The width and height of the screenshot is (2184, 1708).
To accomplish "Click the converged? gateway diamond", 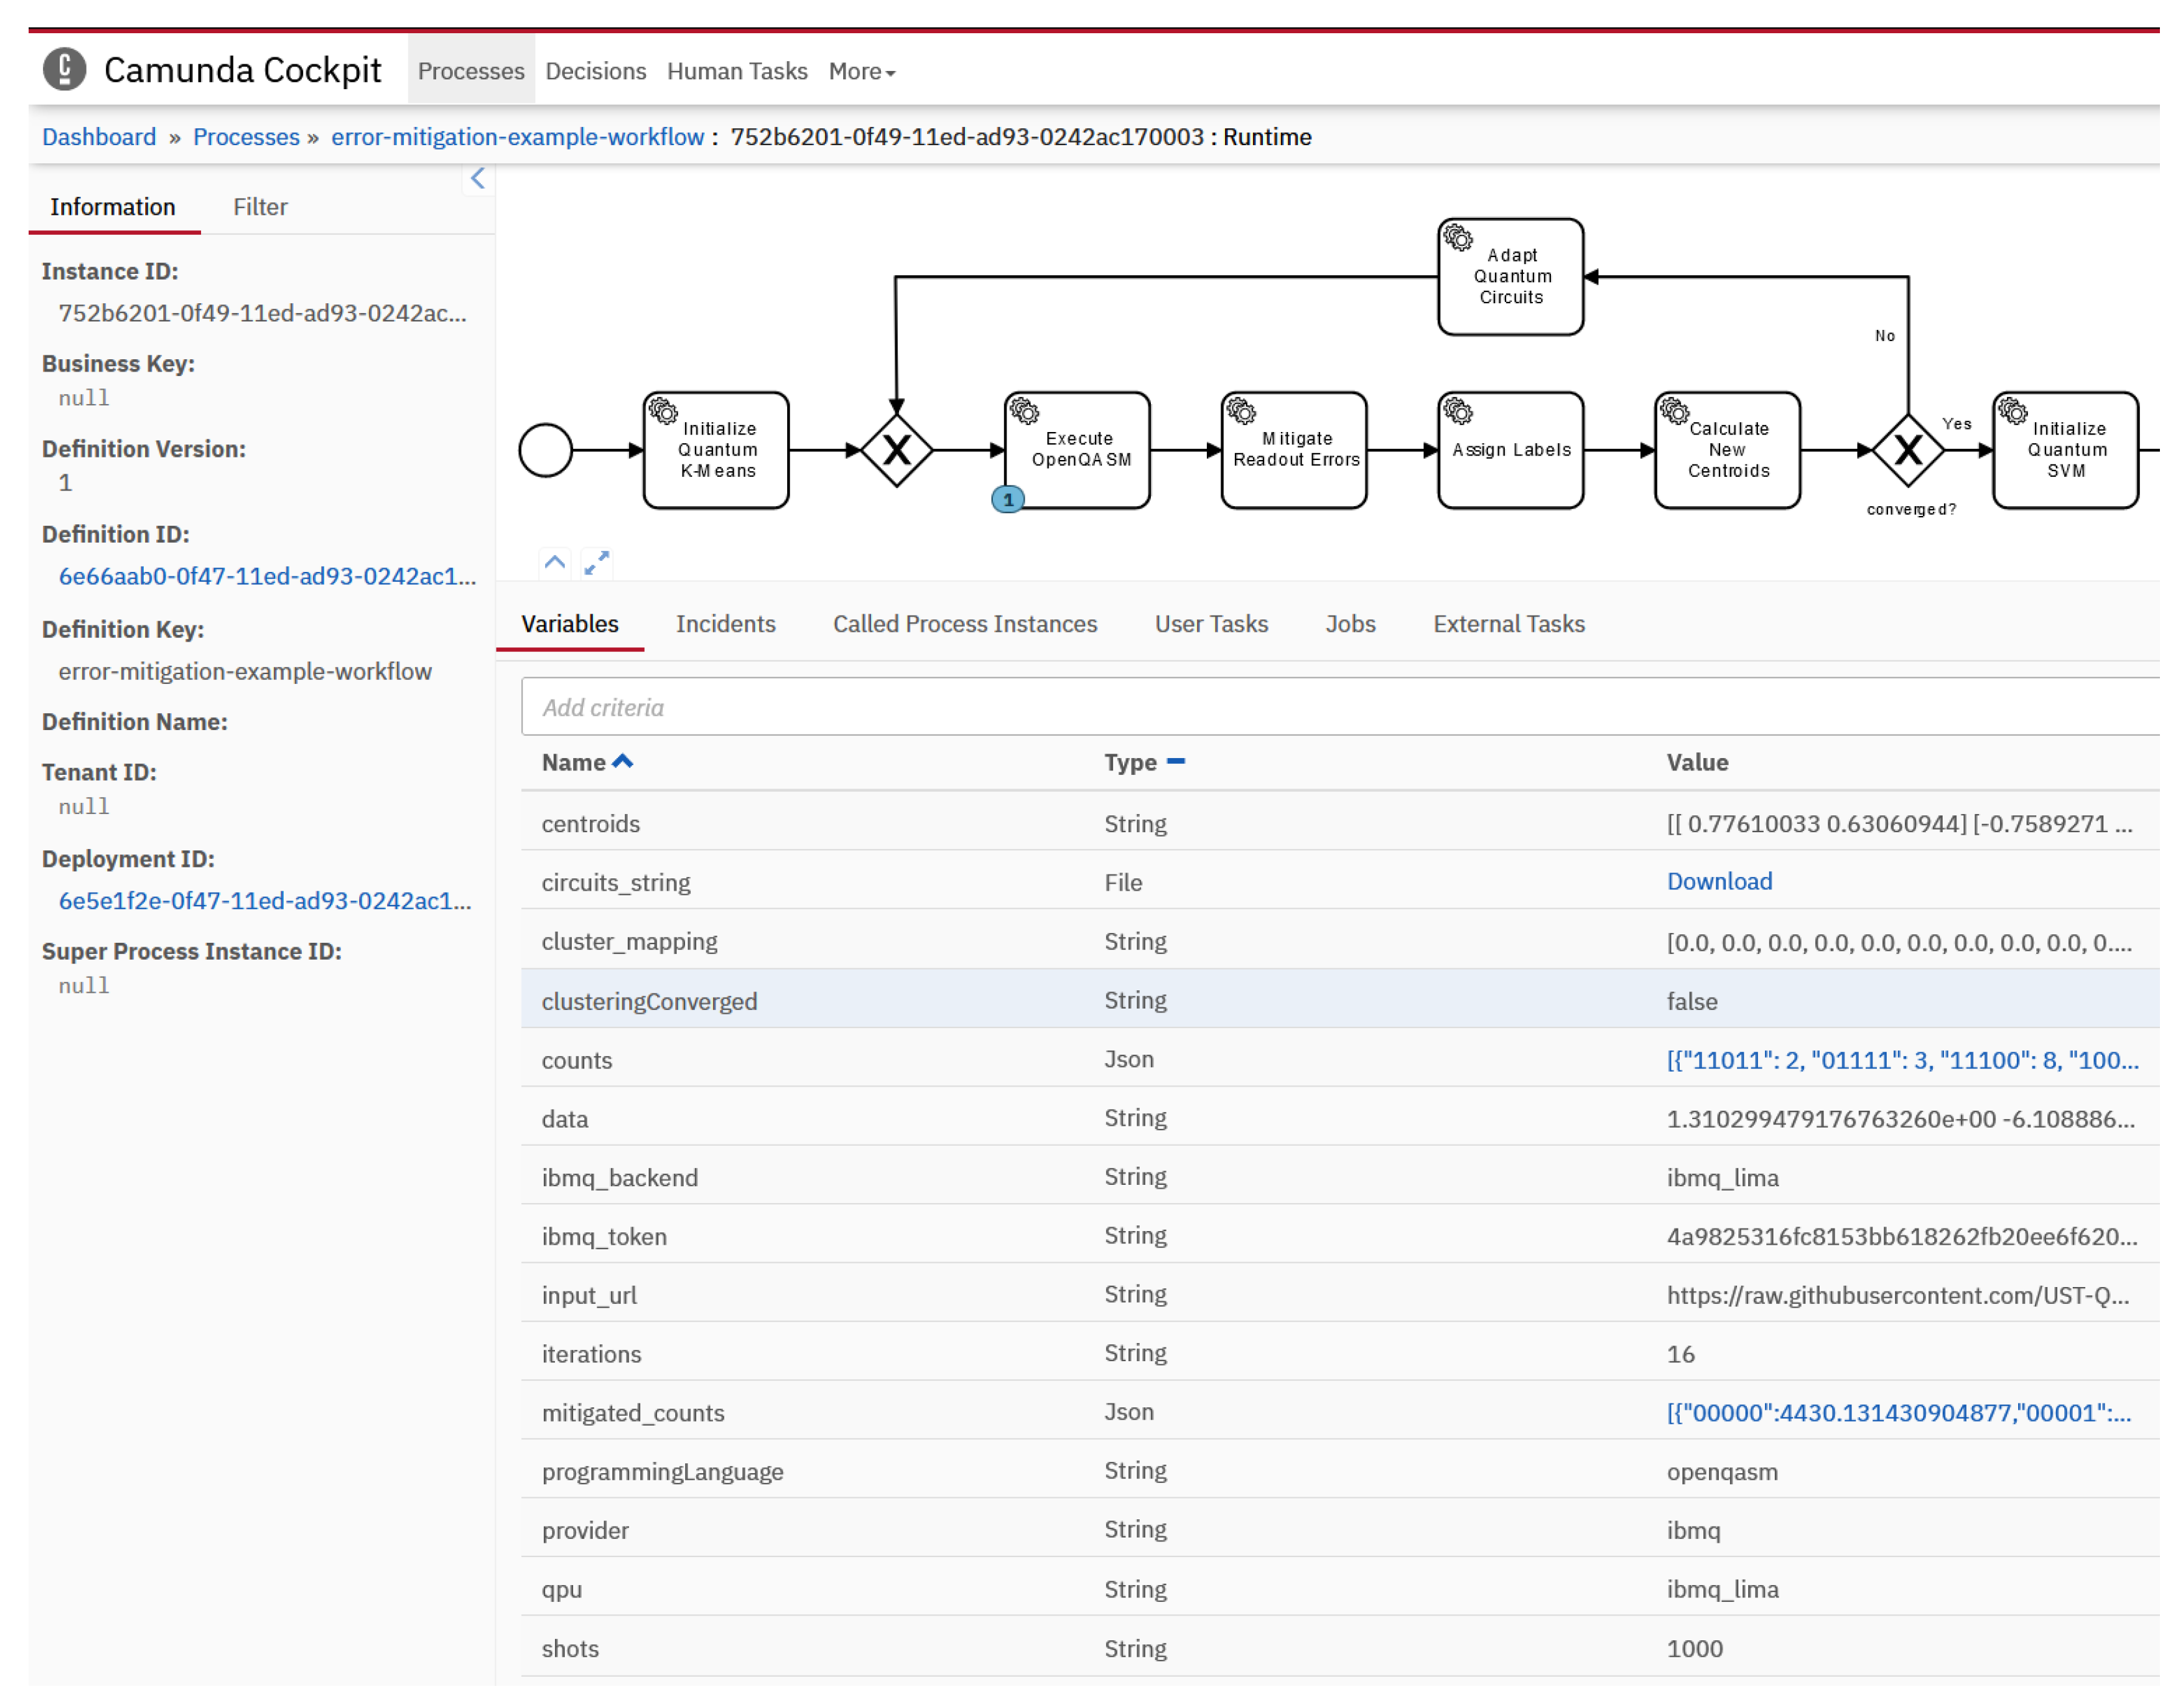I will coord(1907,450).
